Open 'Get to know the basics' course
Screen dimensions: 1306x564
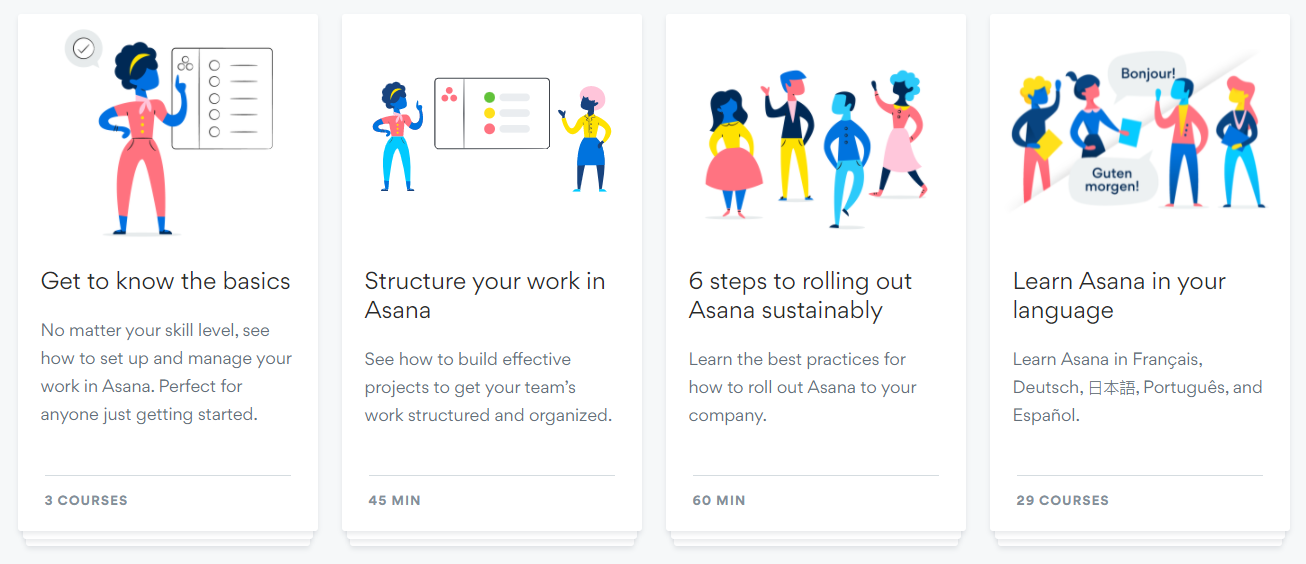tap(166, 281)
